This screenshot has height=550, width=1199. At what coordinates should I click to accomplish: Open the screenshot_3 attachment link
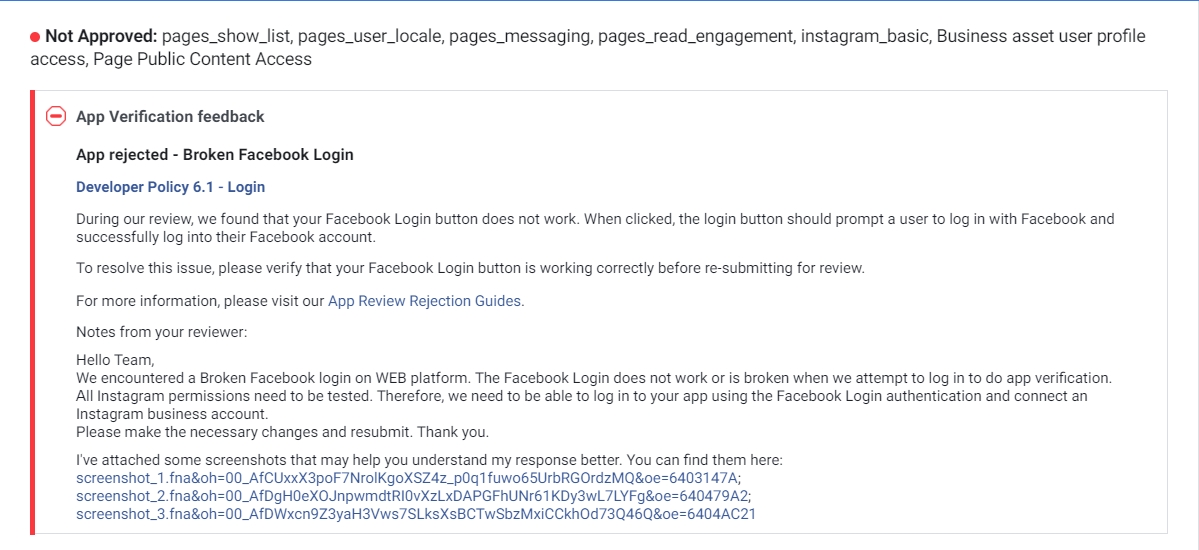click(416, 514)
